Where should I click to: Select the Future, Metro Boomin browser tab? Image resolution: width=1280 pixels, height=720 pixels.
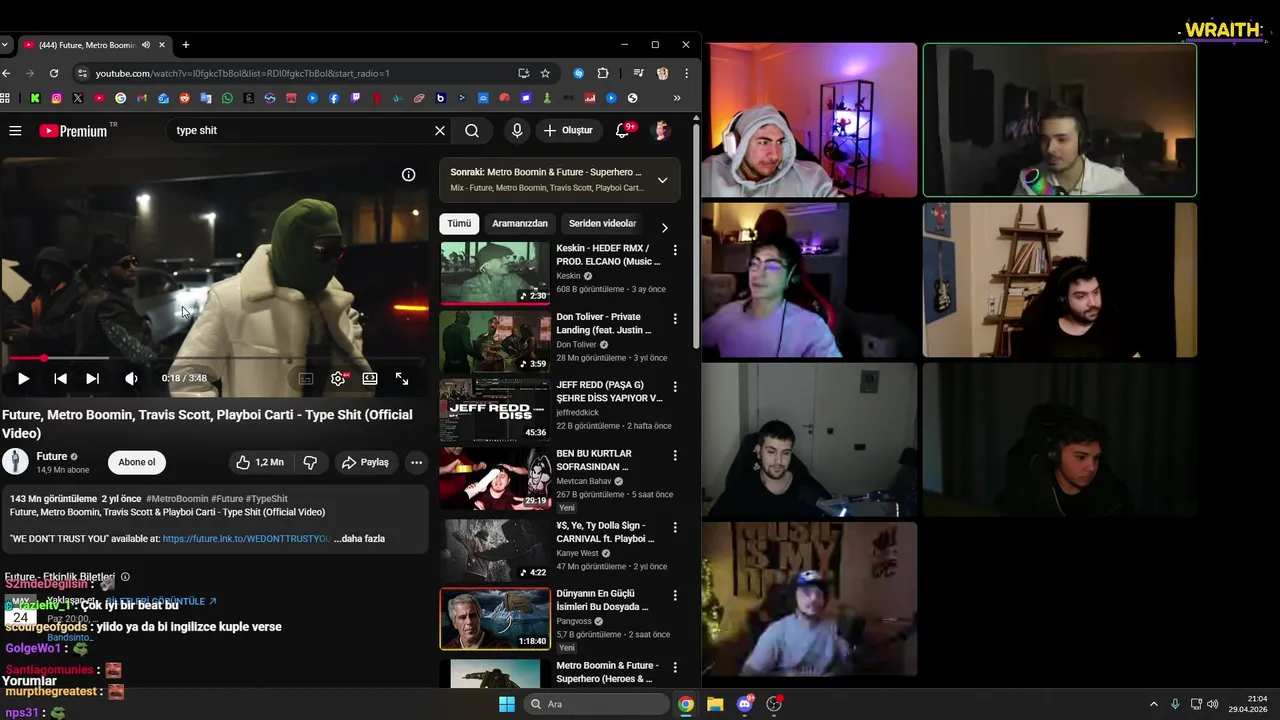coord(95,45)
